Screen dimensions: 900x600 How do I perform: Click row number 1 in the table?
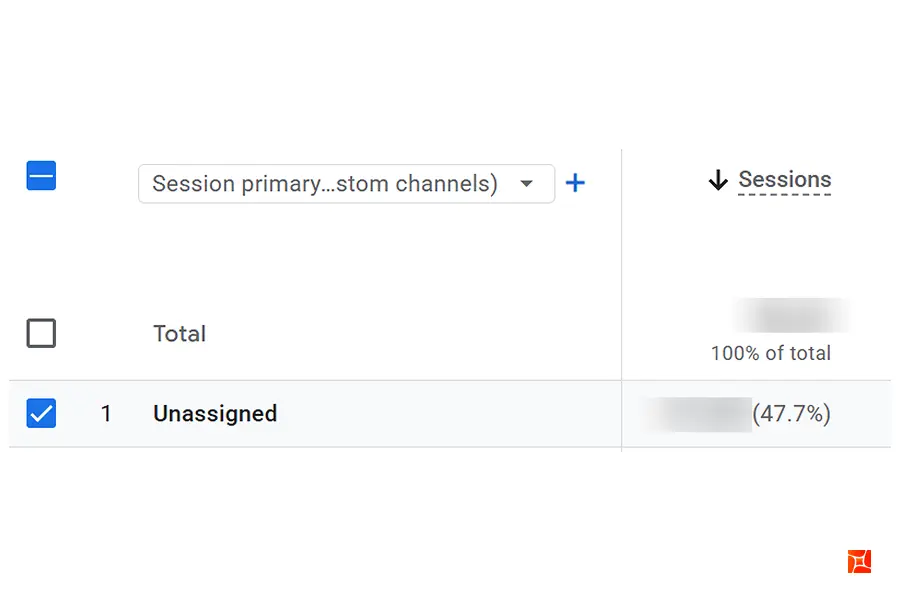point(106,413)
